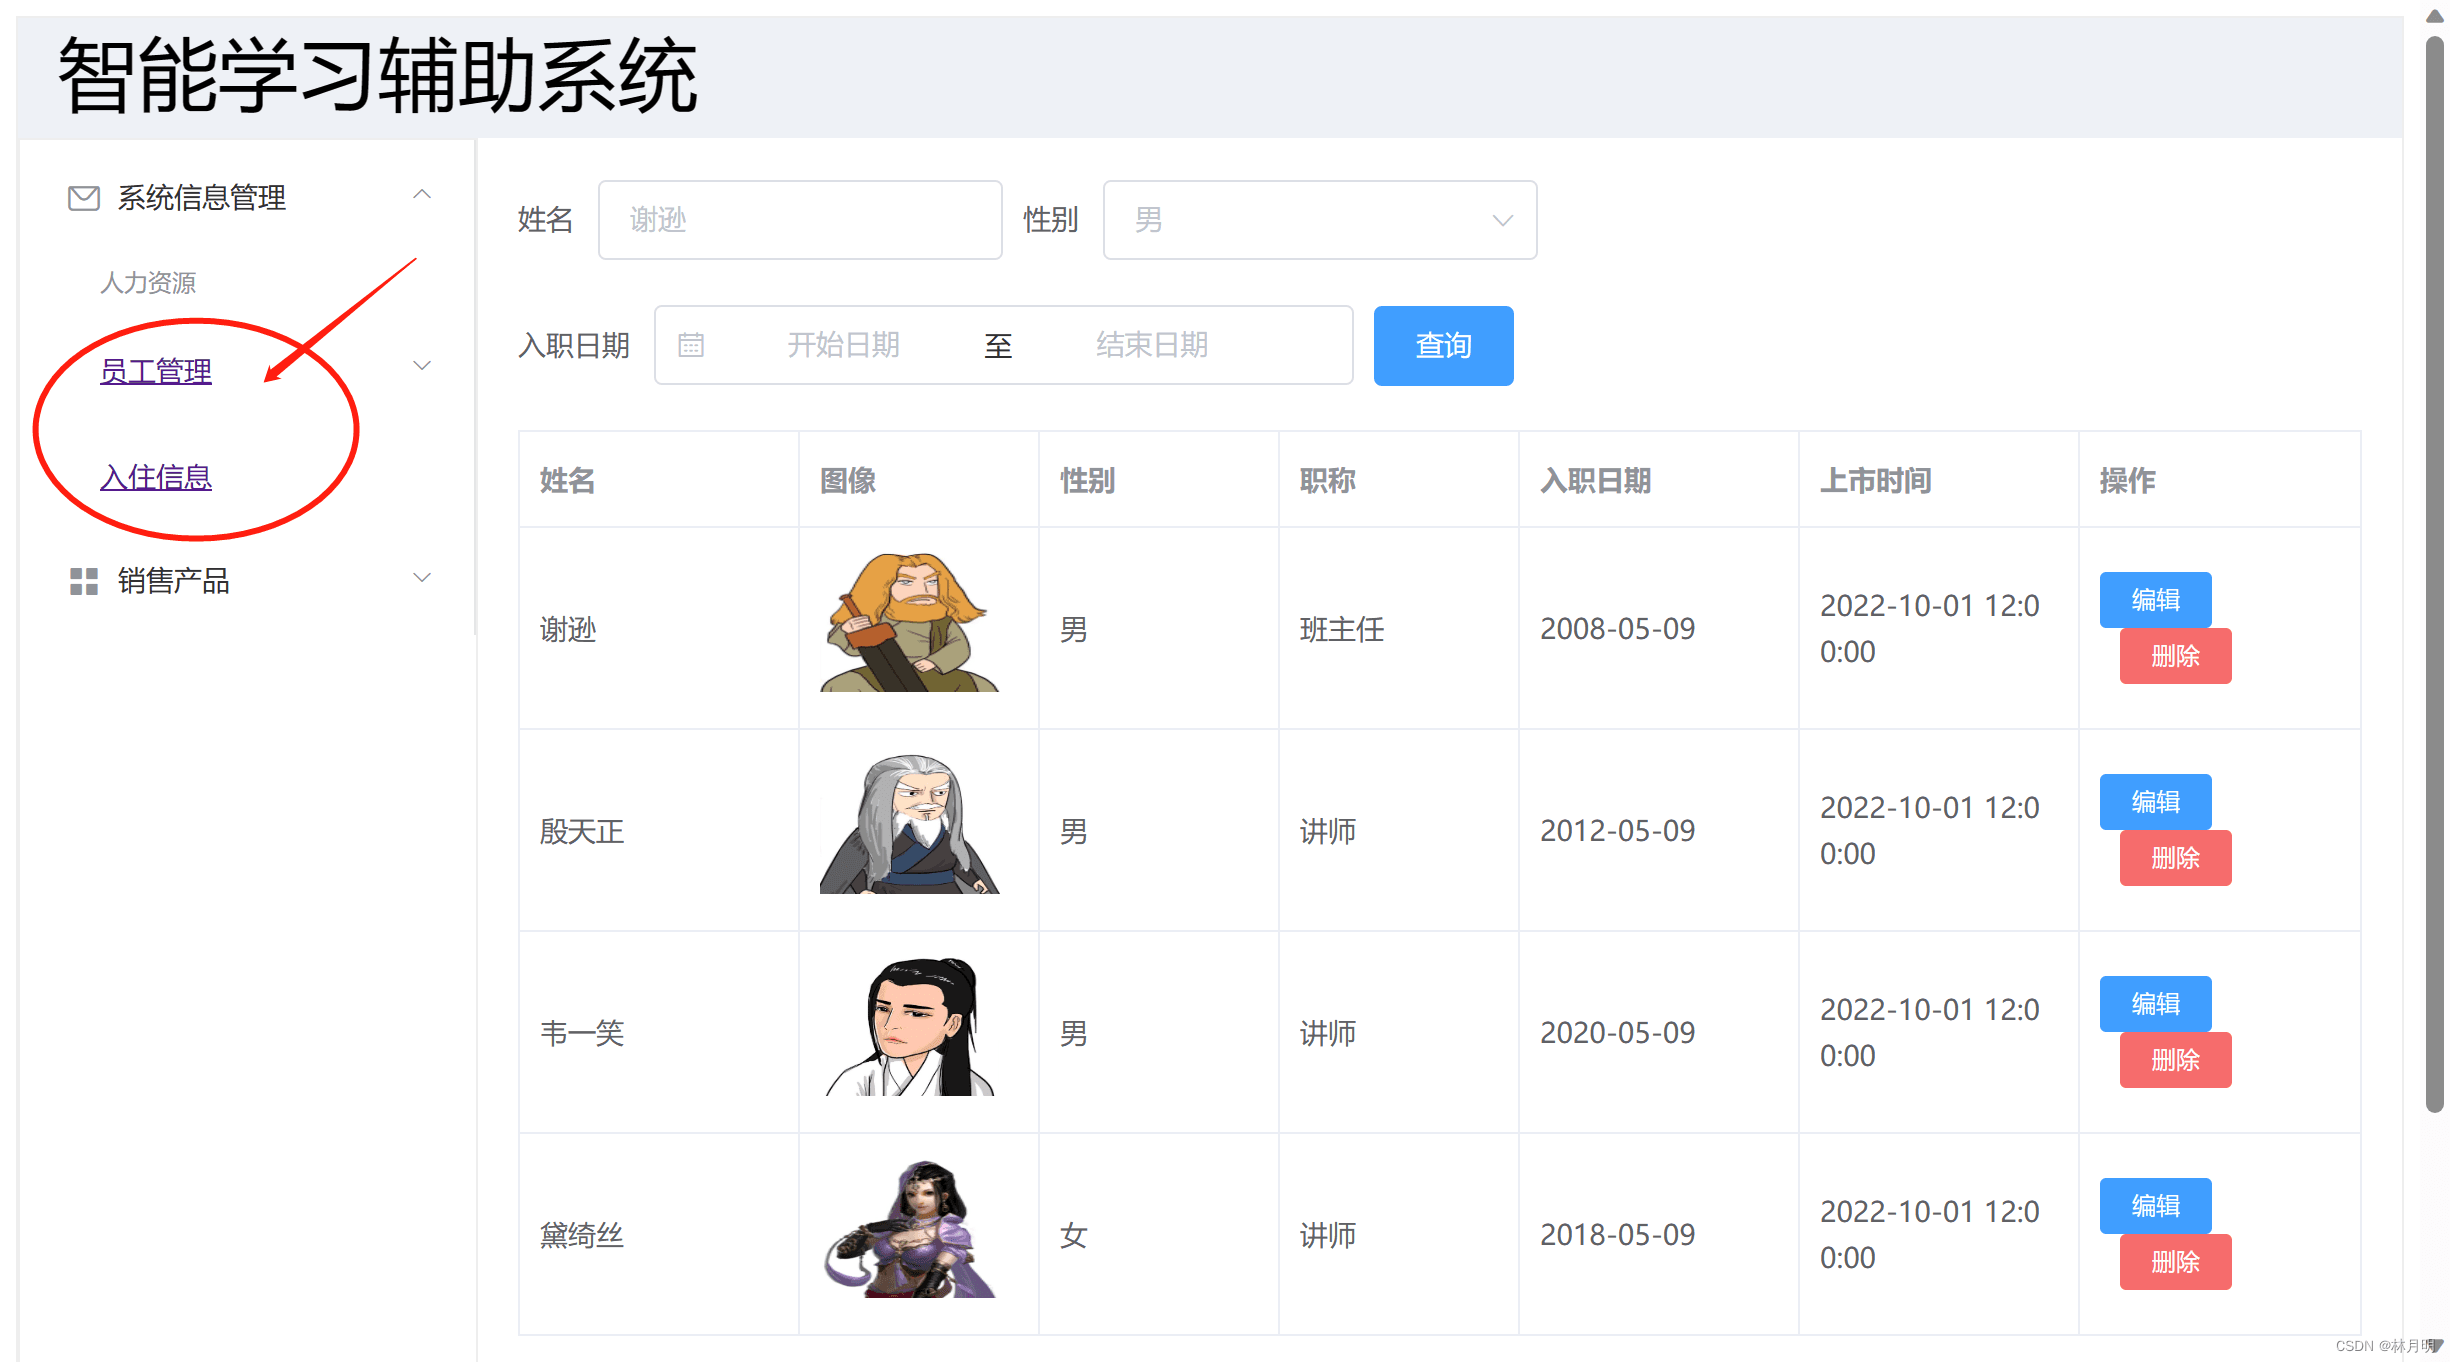This screenshot has height=1362, width=2450.
Task: Click the 智能学习辅助系统 page title
Action: [x=377, y=76]
